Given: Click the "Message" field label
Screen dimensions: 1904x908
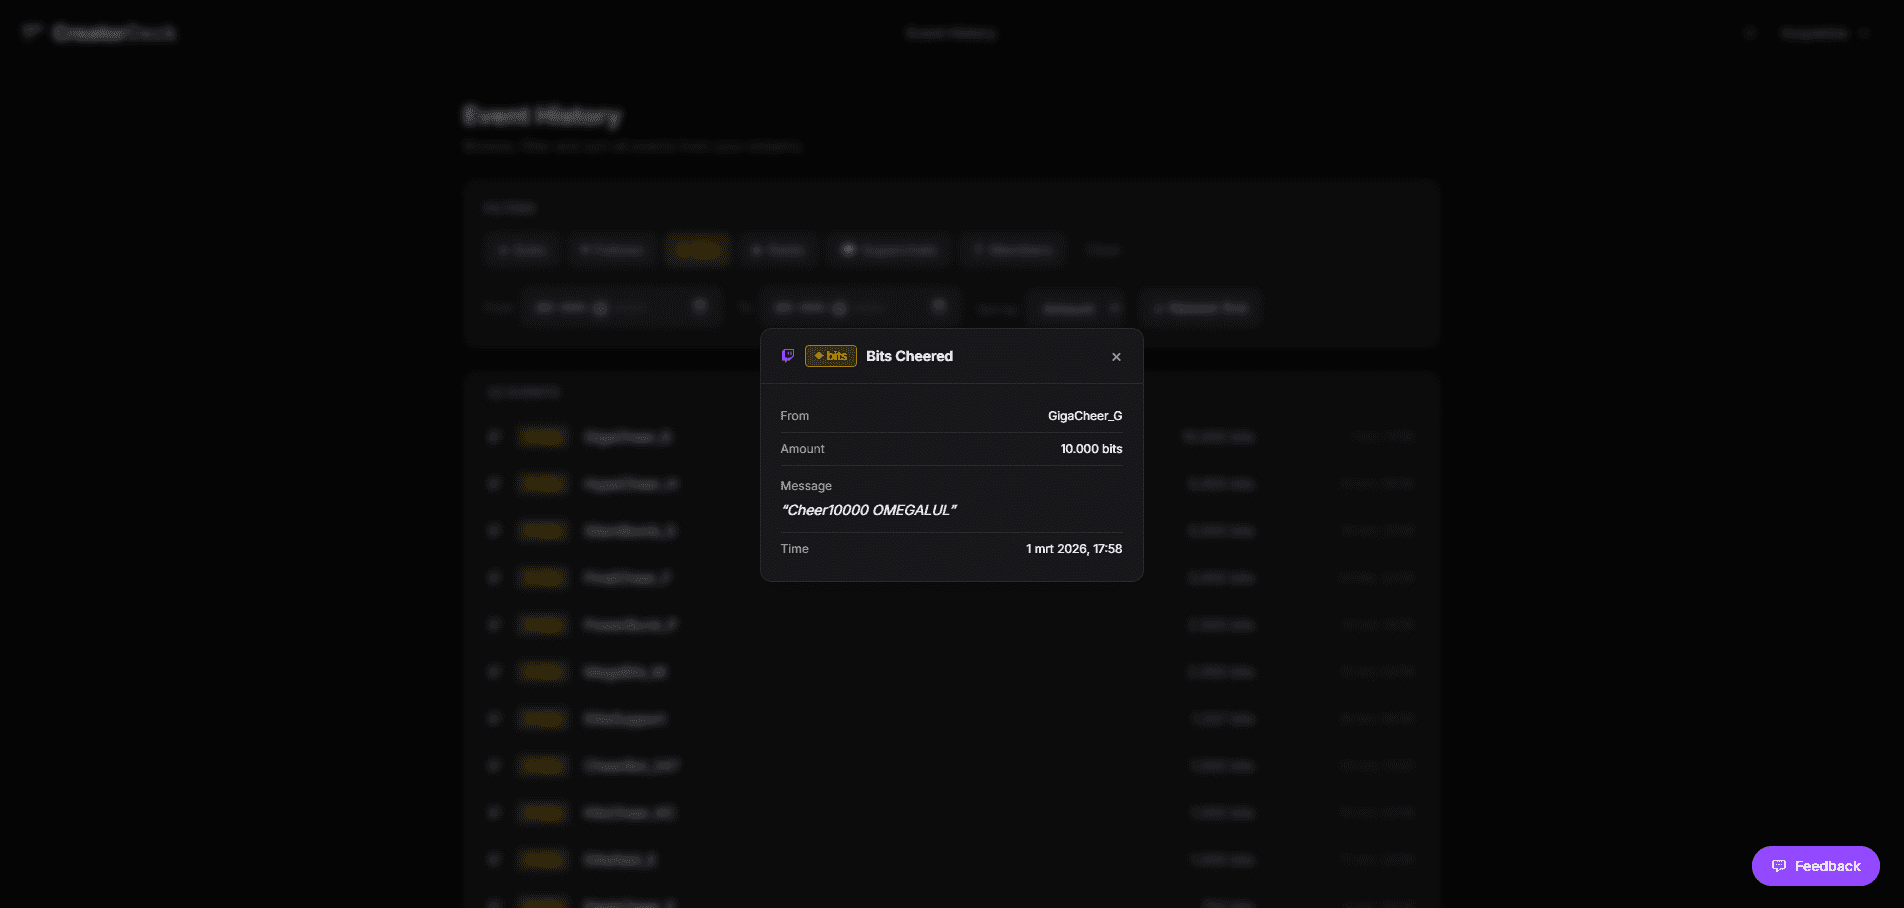Looking at the screenshot, I should pos(806,486).
